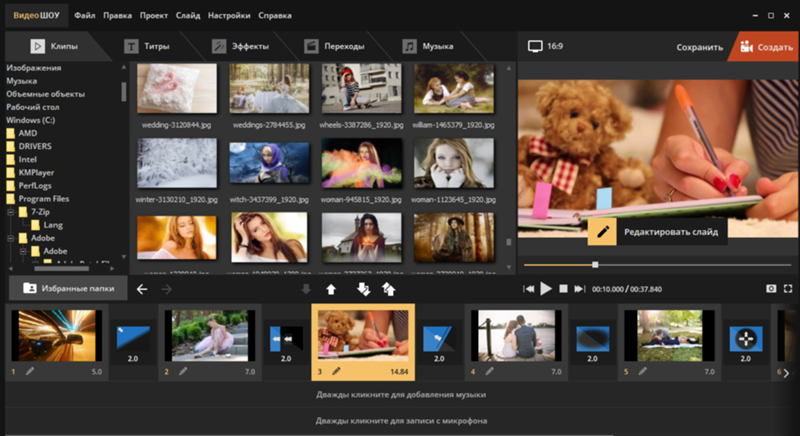
Task: Switch to the Переходы tab
Action: click(334, 46)
